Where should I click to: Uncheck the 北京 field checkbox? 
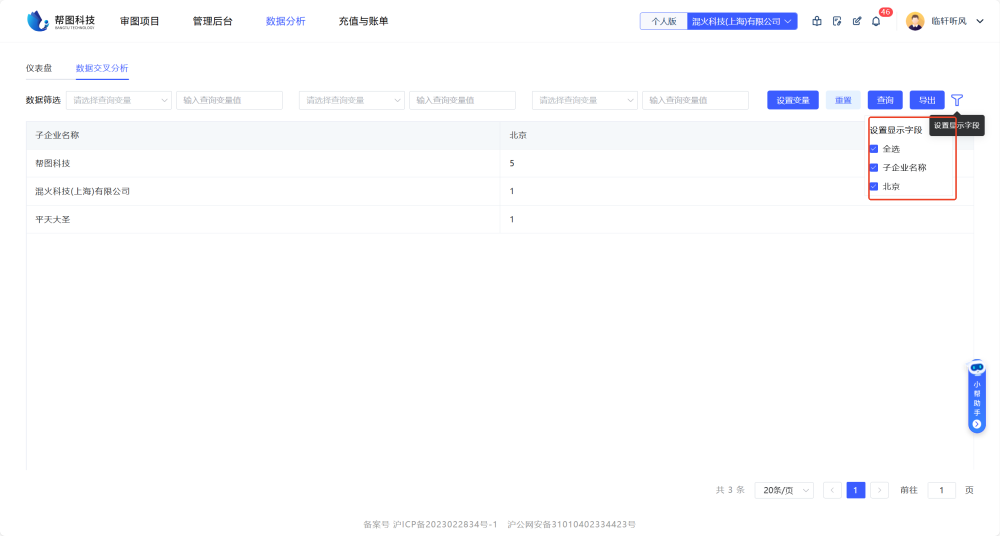click(874, 187)
